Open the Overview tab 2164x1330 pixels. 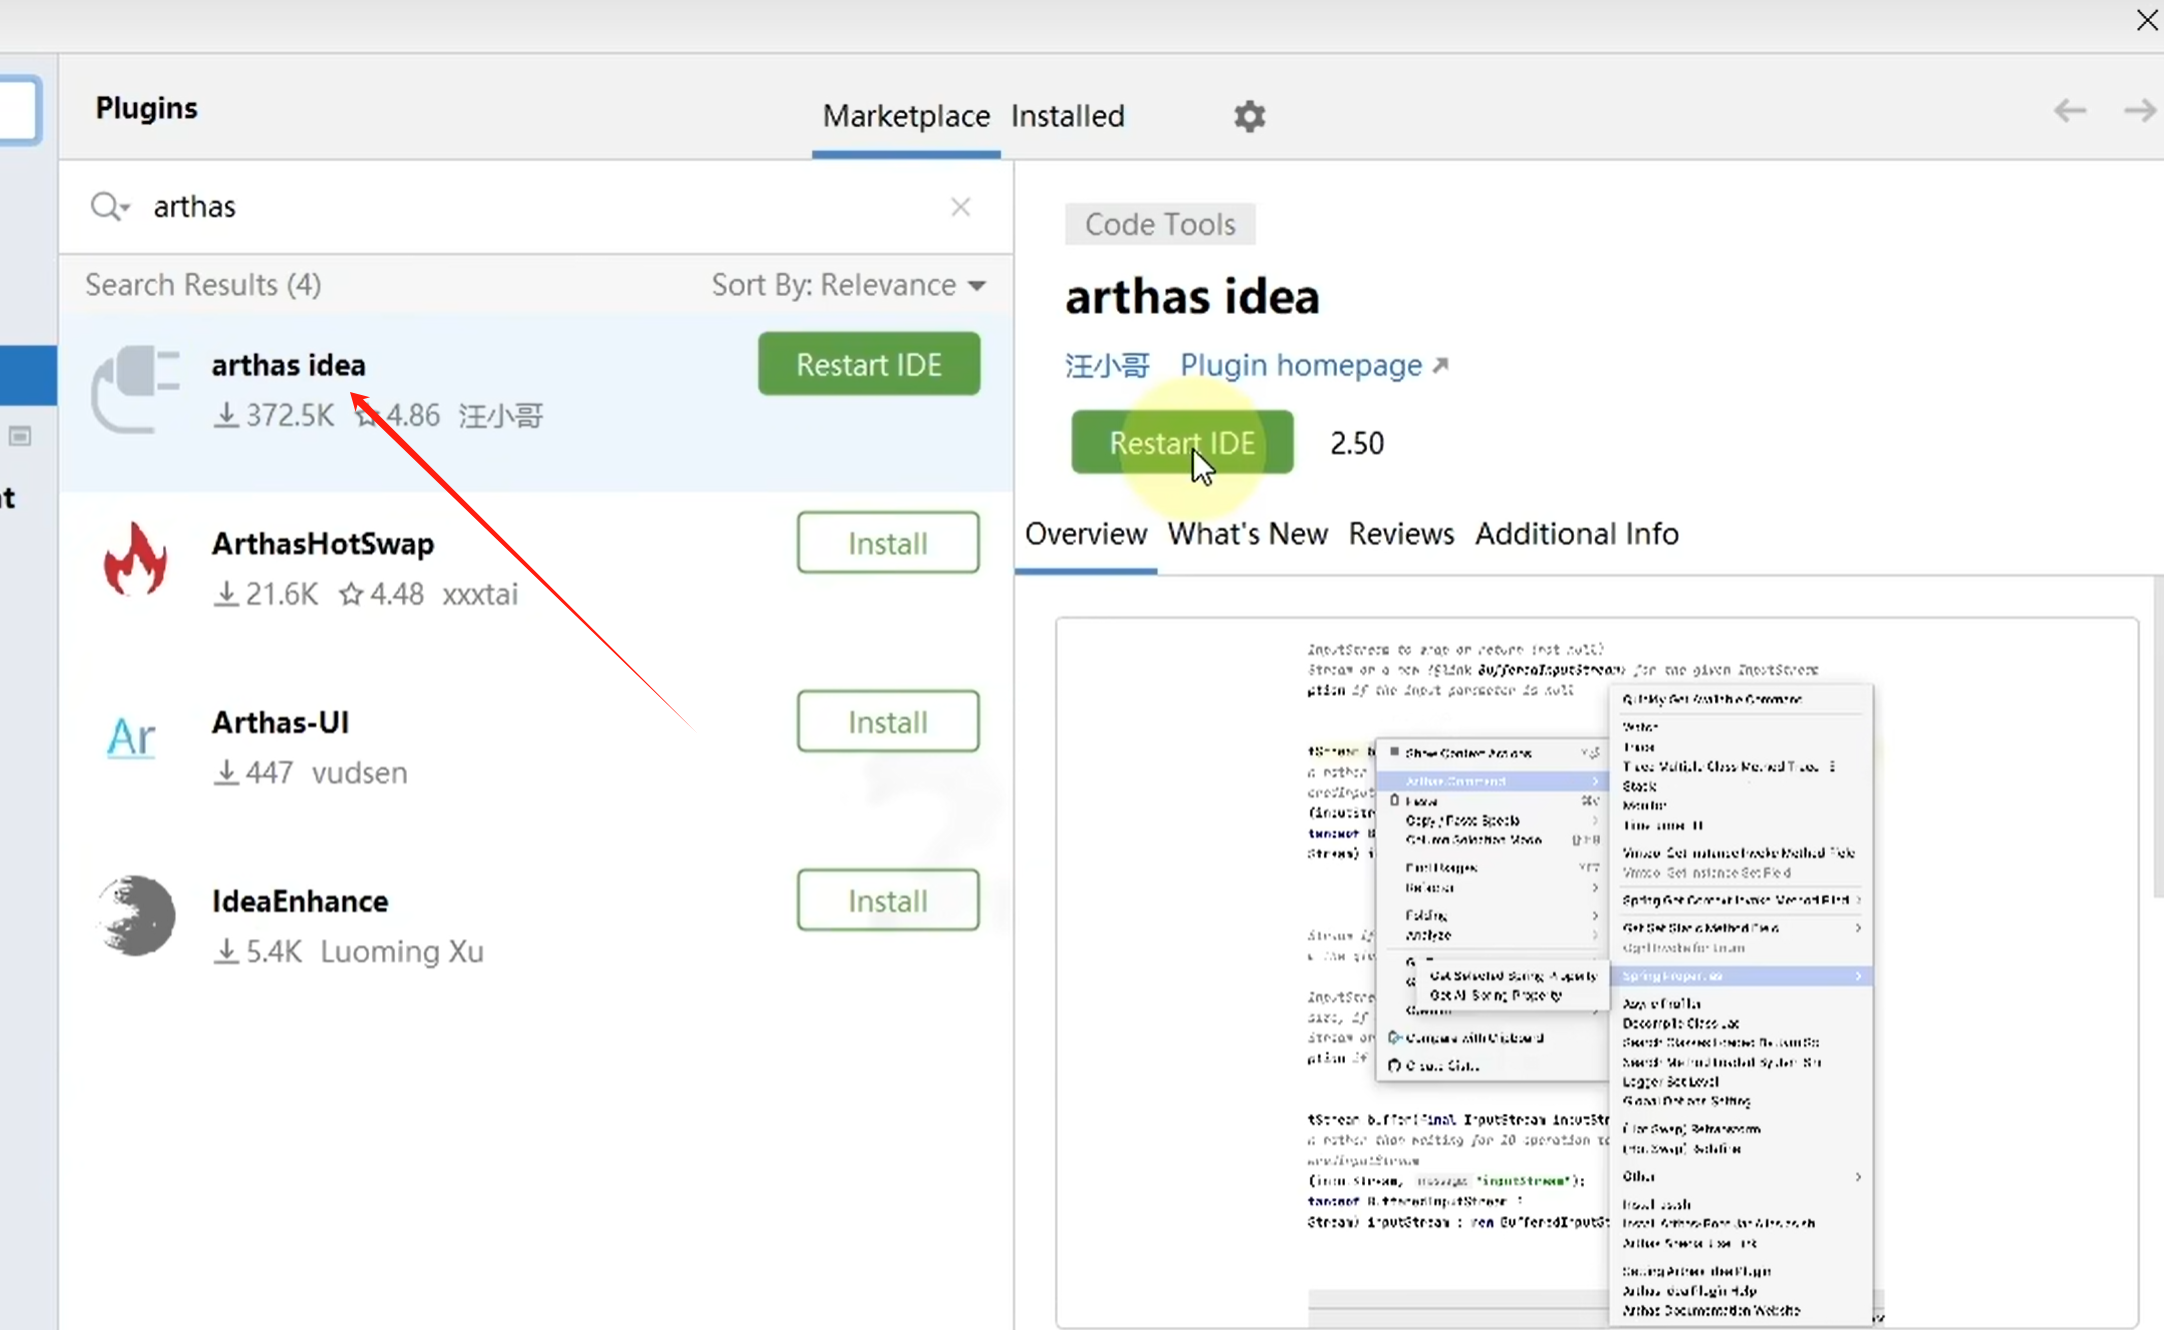(x=1086, y=534)
